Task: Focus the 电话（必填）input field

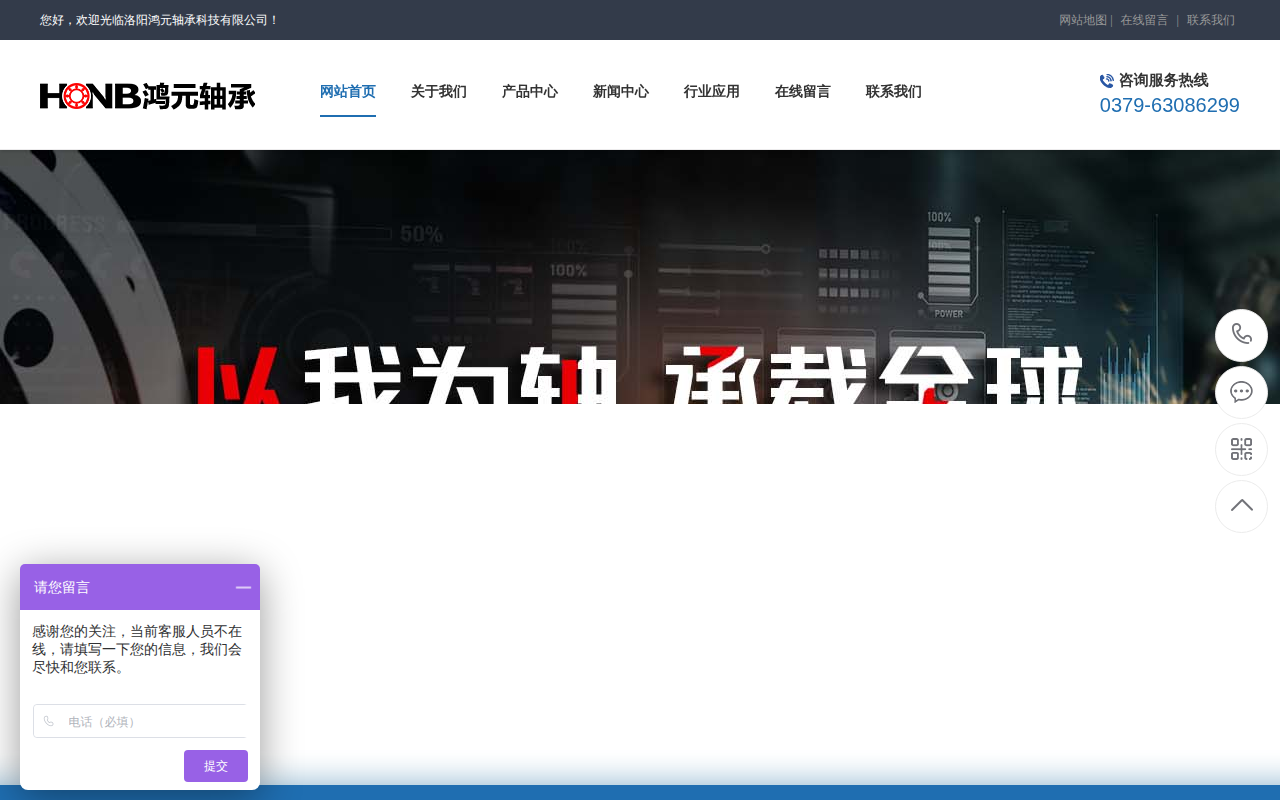Action: click(140, 721)
